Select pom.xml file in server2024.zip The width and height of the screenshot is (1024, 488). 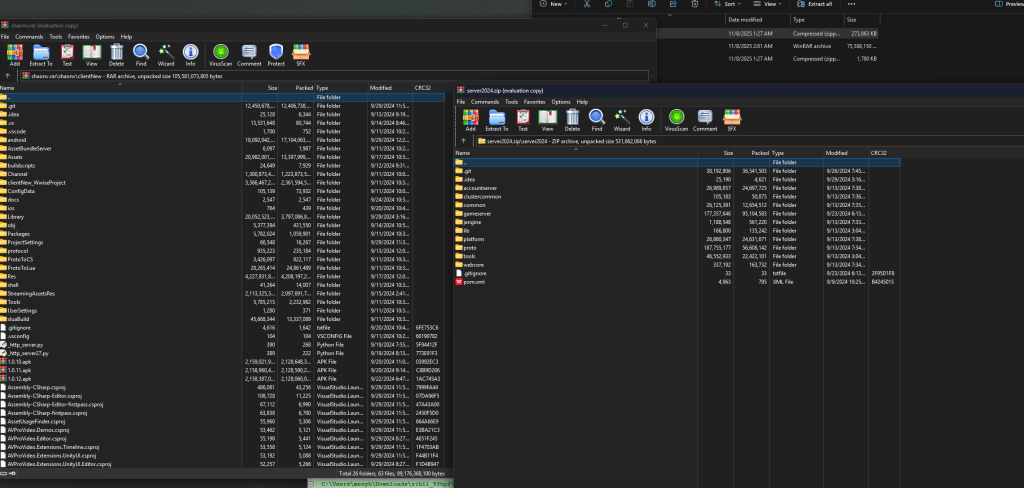click(474, 284)
